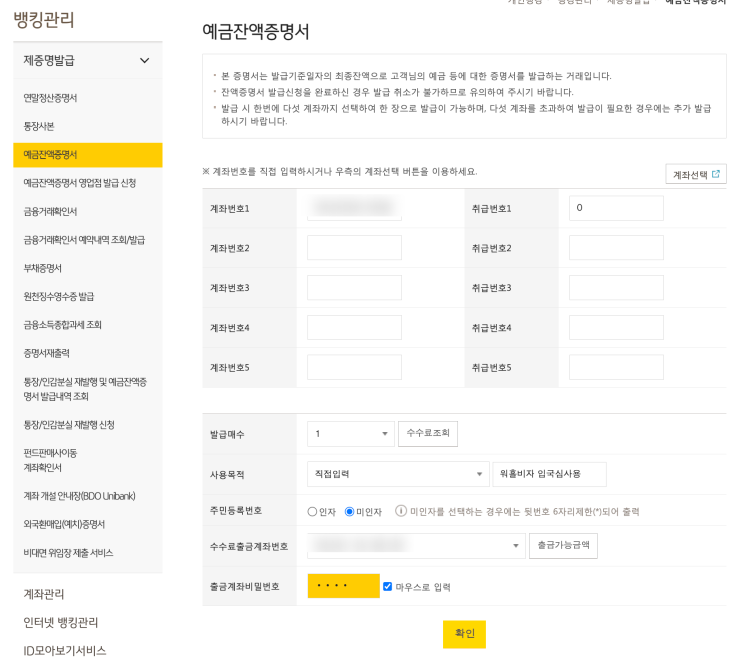Click the 뱅킹관리 sidebar heading
Screen dimensions: 743x665
(x=44, y=20)
